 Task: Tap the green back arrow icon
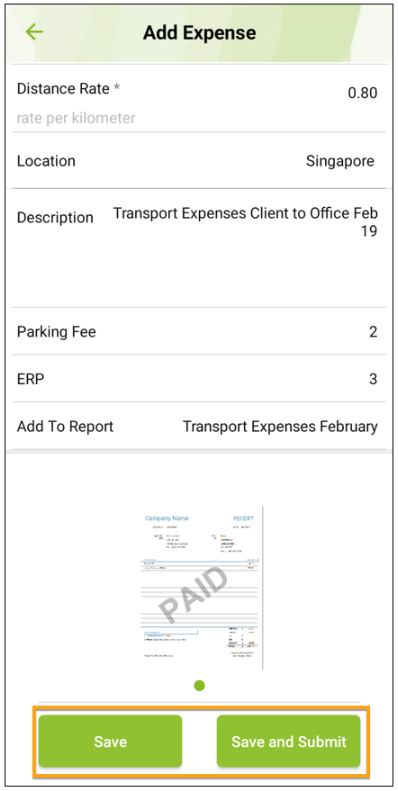point(34,32)
